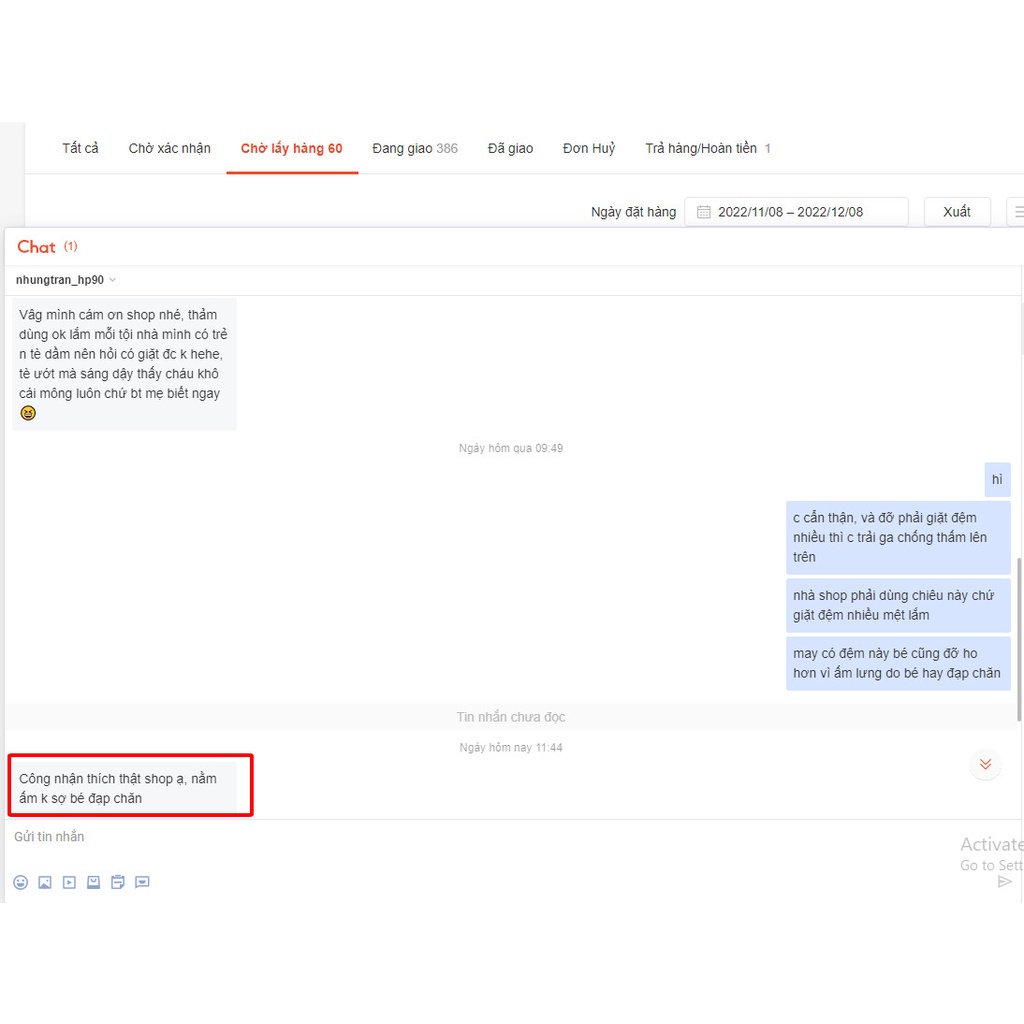Select the Chờ lấy hàng 60 tab
The image size is (1024, 1024).
coord(292,148)
